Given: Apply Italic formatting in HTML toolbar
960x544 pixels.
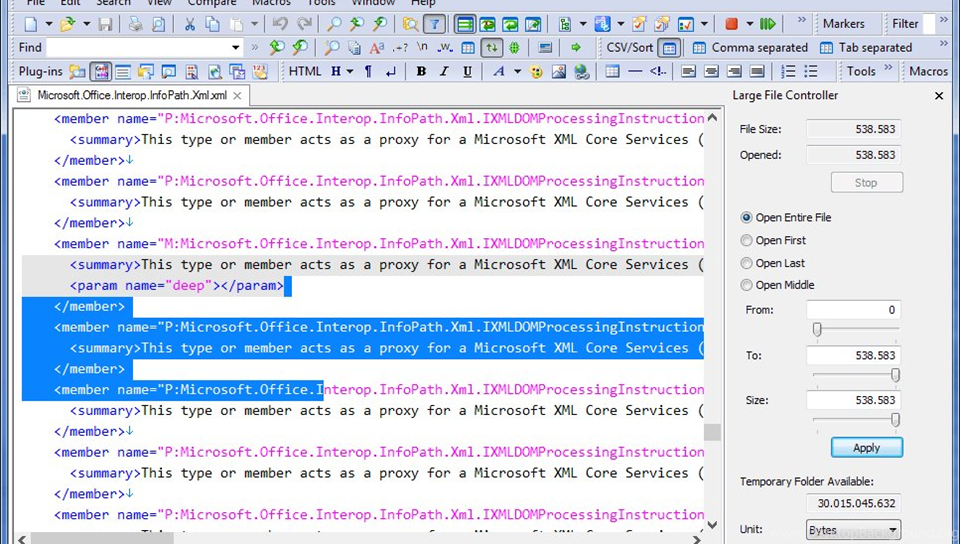Looking at the screenshot, I should click(444, 72).
